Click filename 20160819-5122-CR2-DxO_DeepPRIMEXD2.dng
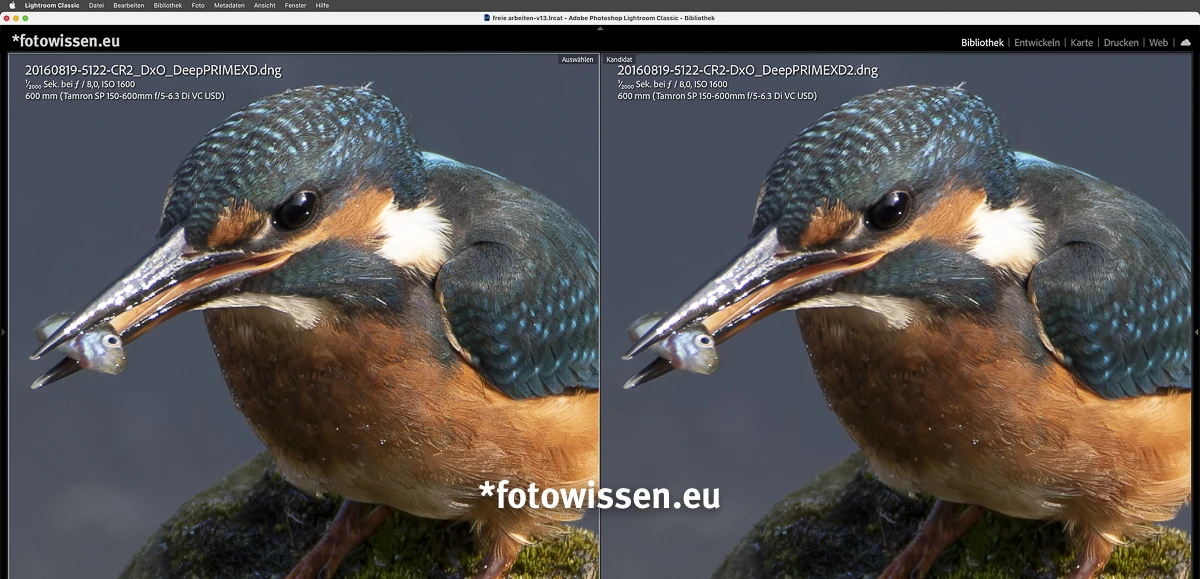The height and width of the screenshot is (579, 1200). point(748,70)
